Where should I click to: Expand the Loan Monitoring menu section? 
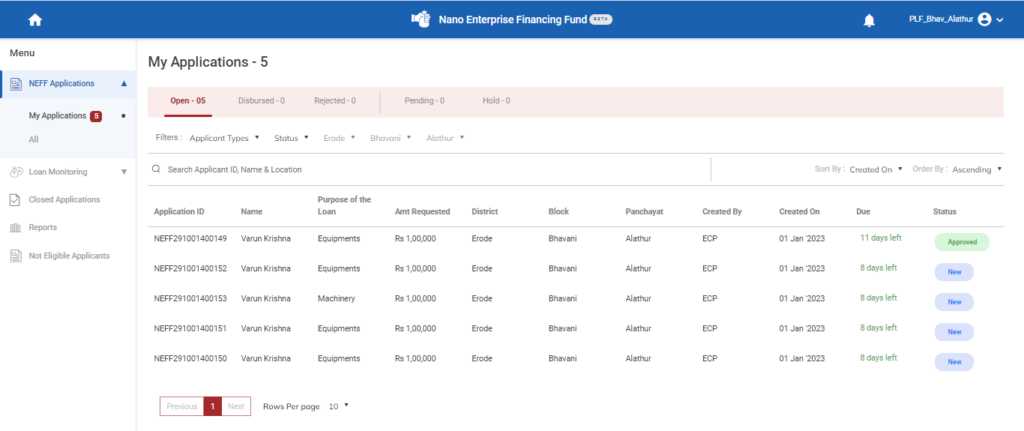[123, 172]
